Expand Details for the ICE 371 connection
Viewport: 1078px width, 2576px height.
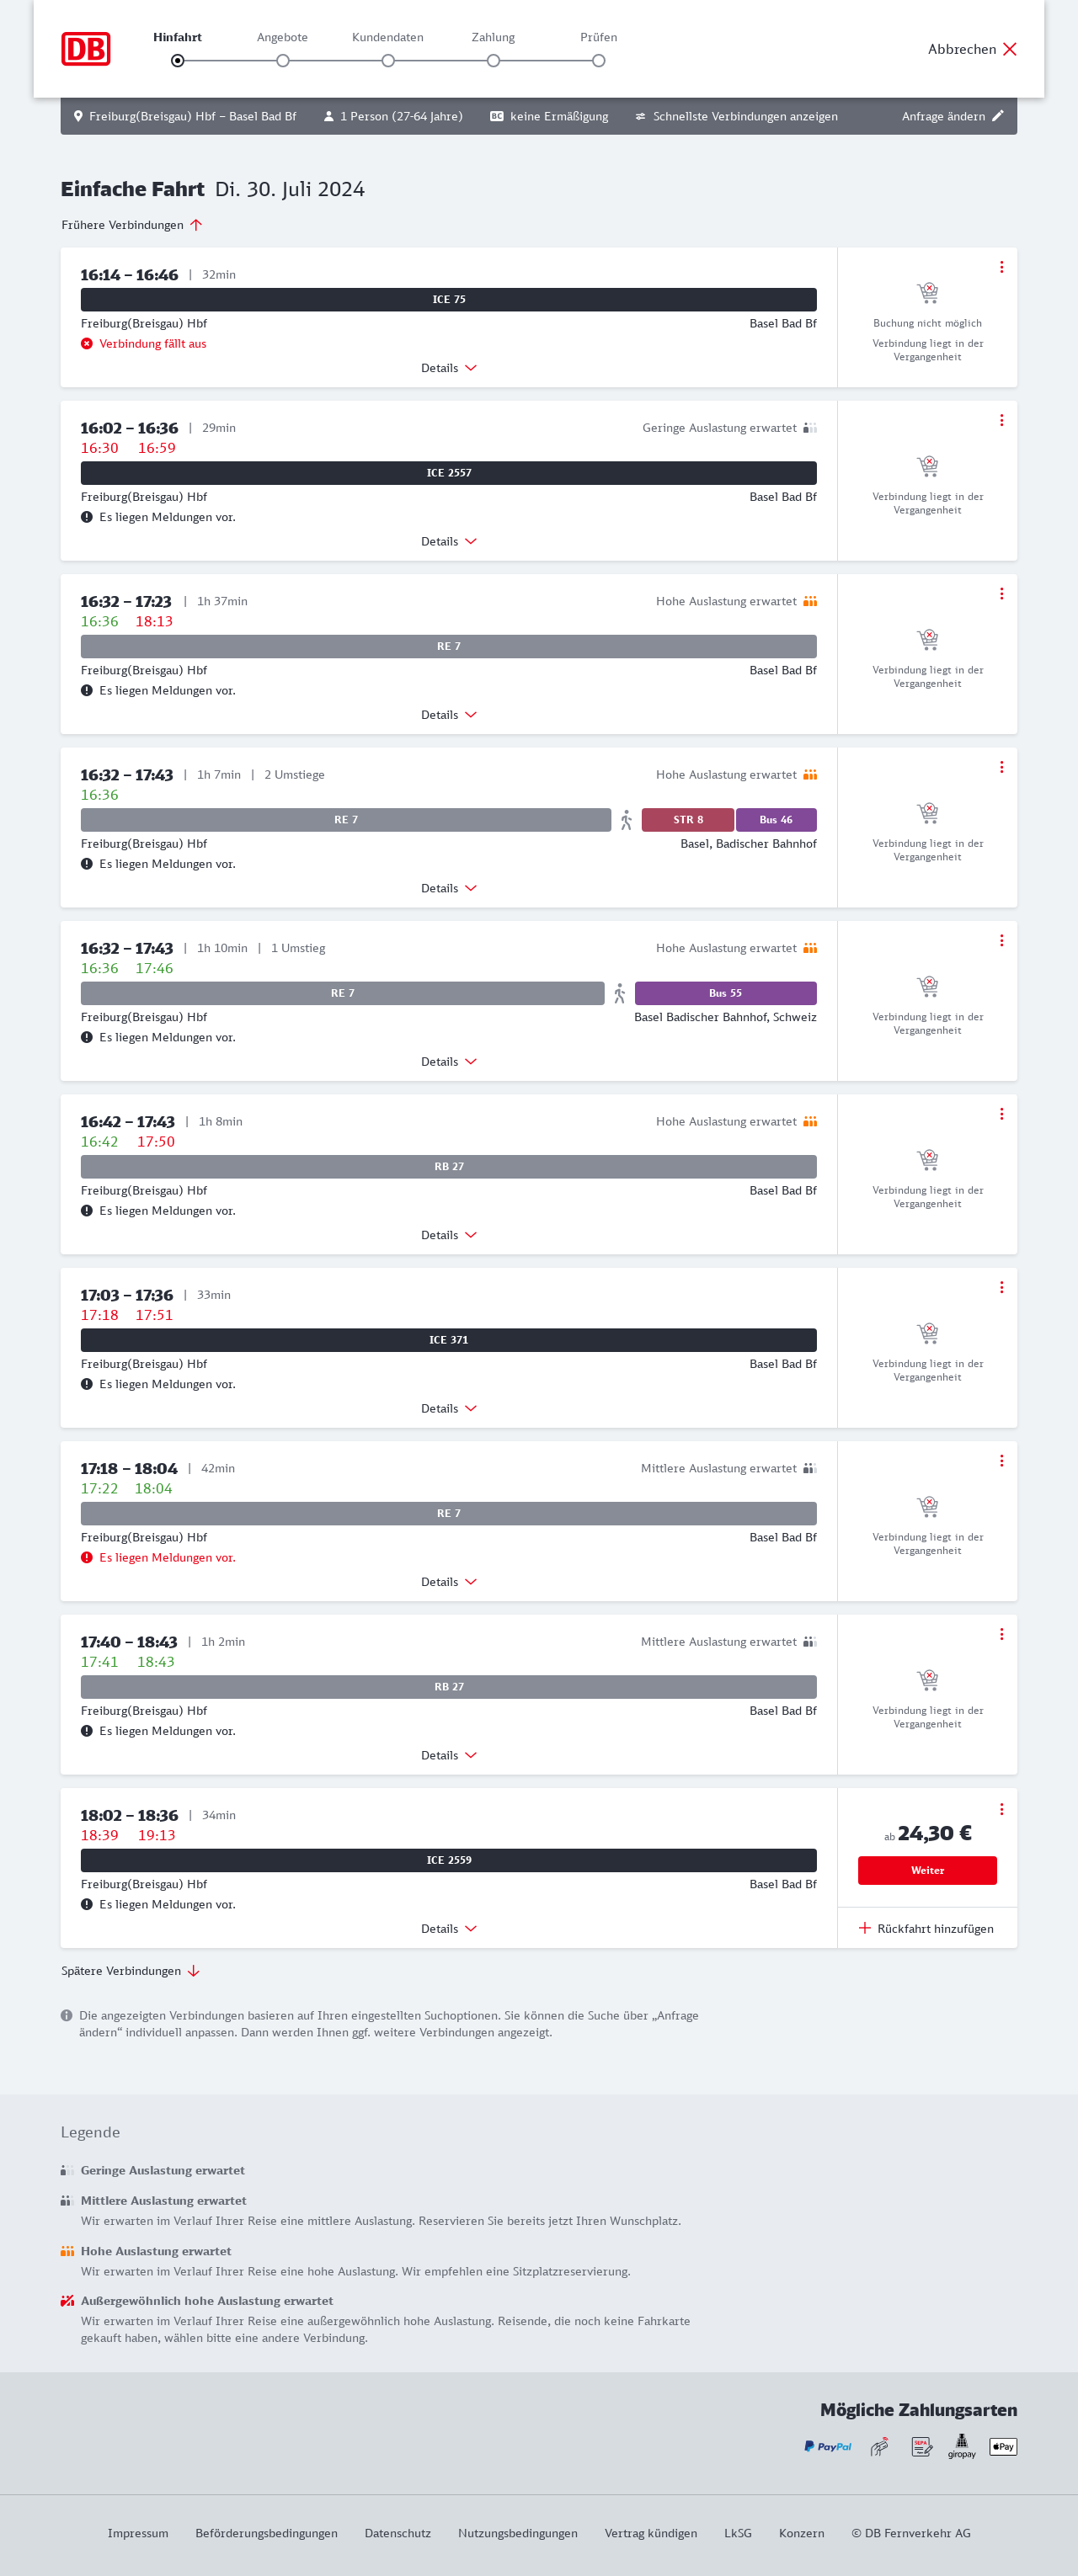tap(448, 1408)
